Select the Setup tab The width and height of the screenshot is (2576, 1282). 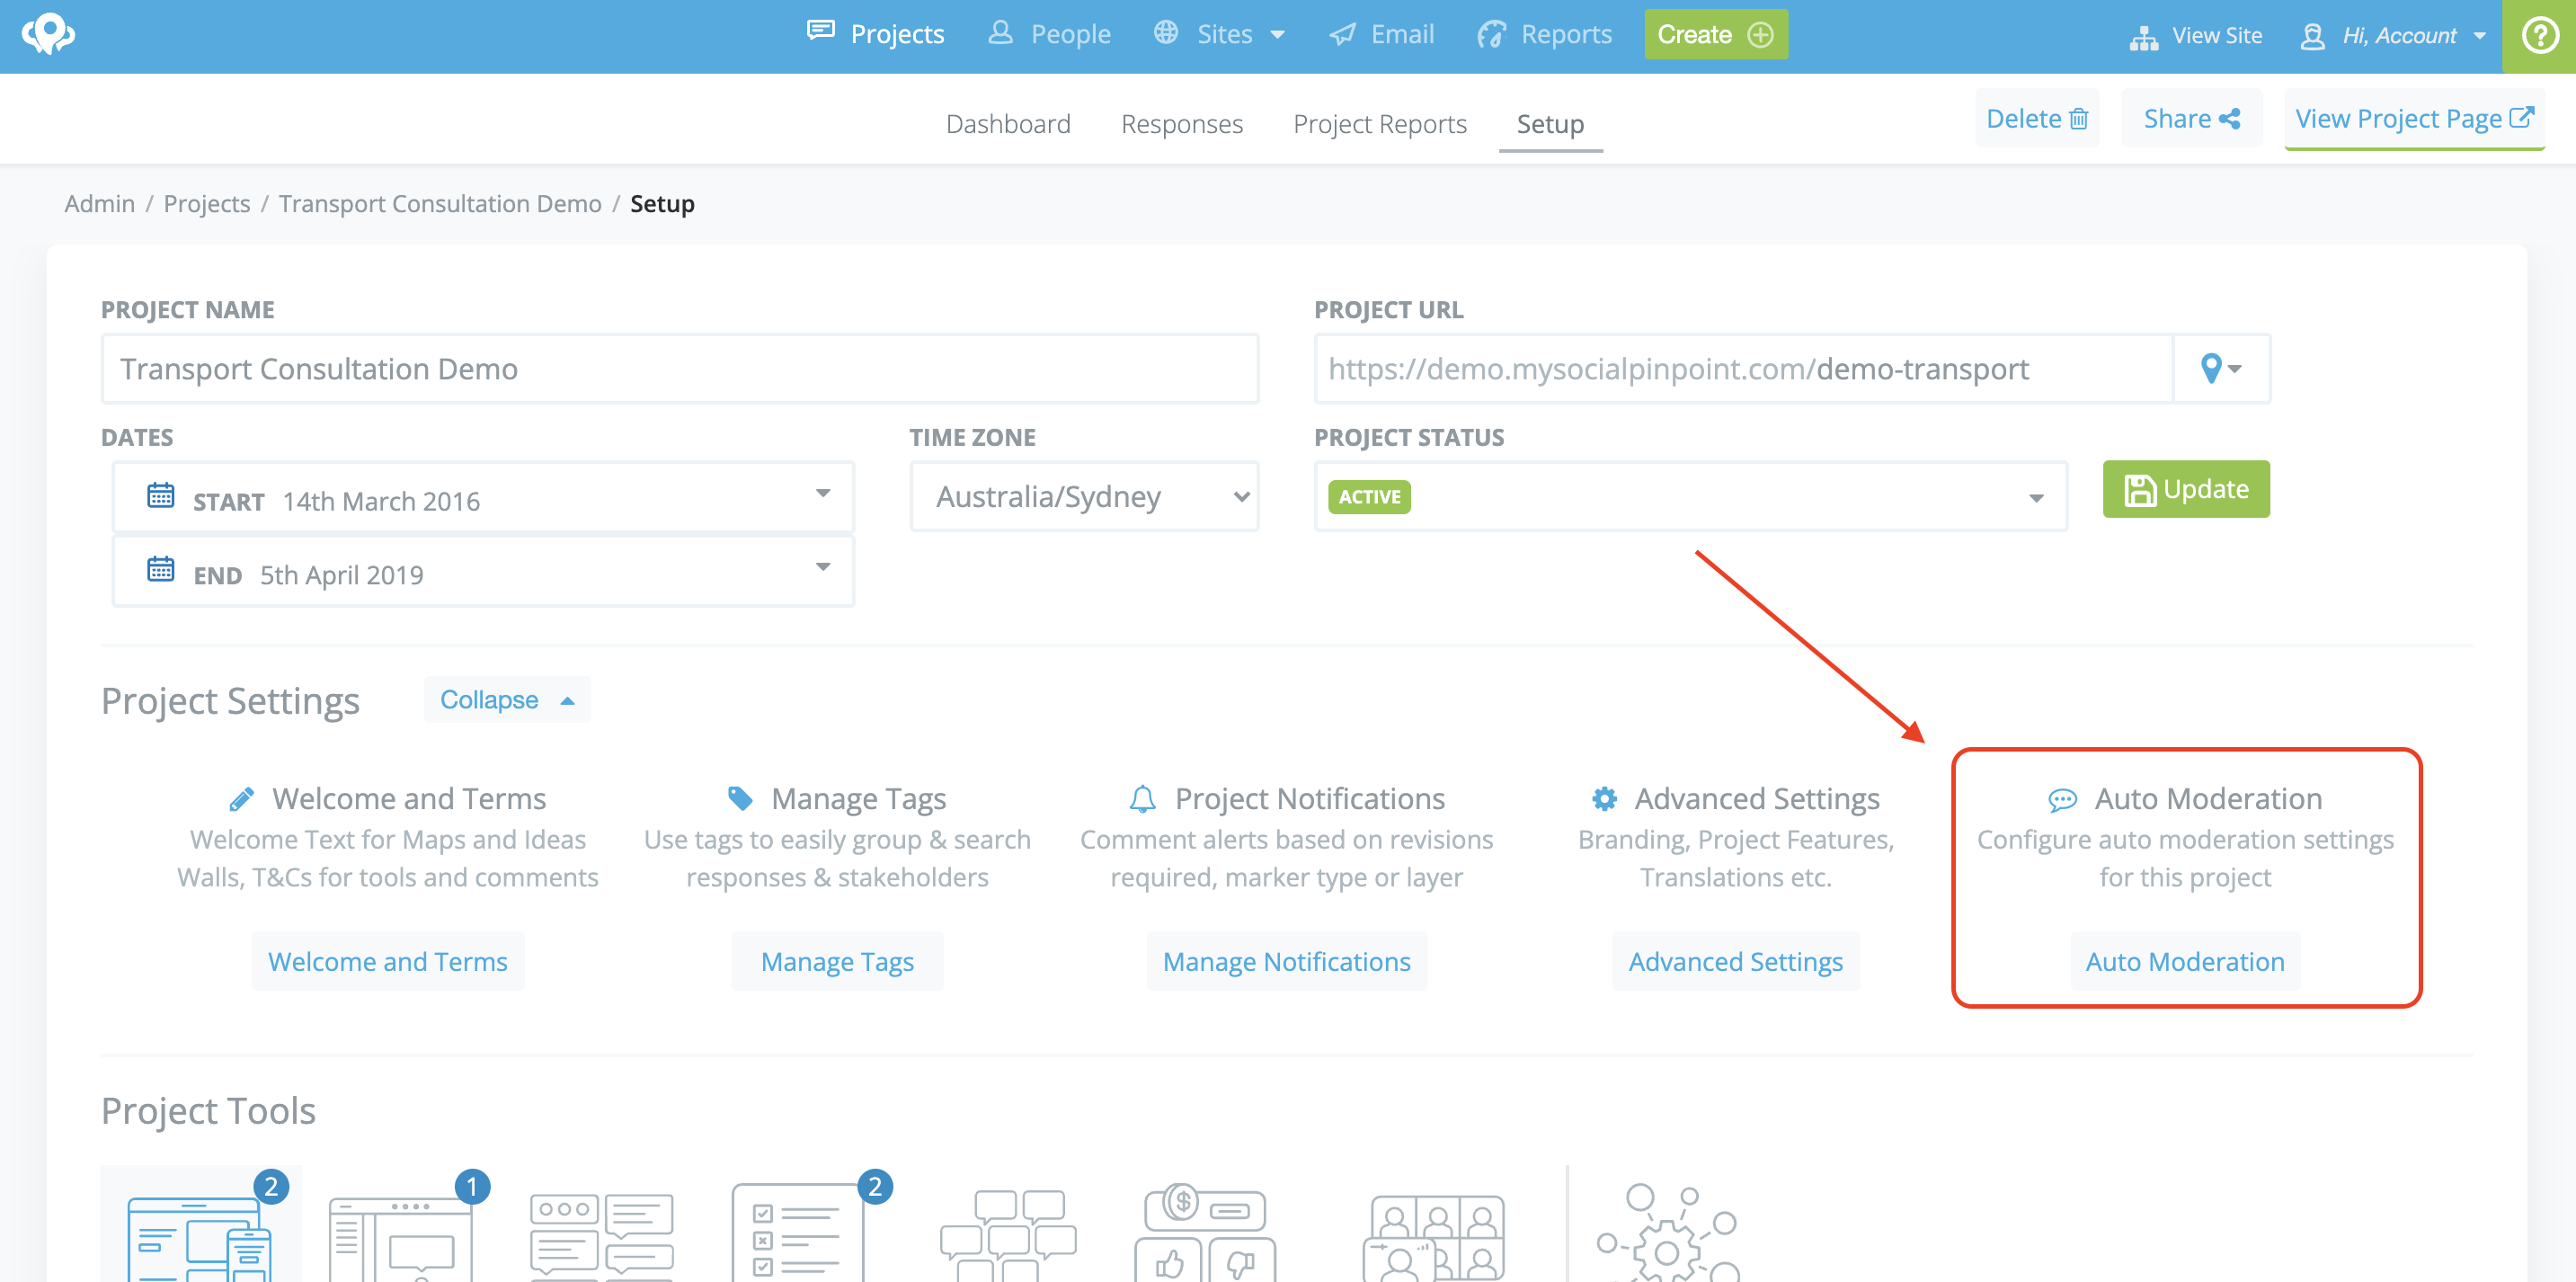point(1550,124)
